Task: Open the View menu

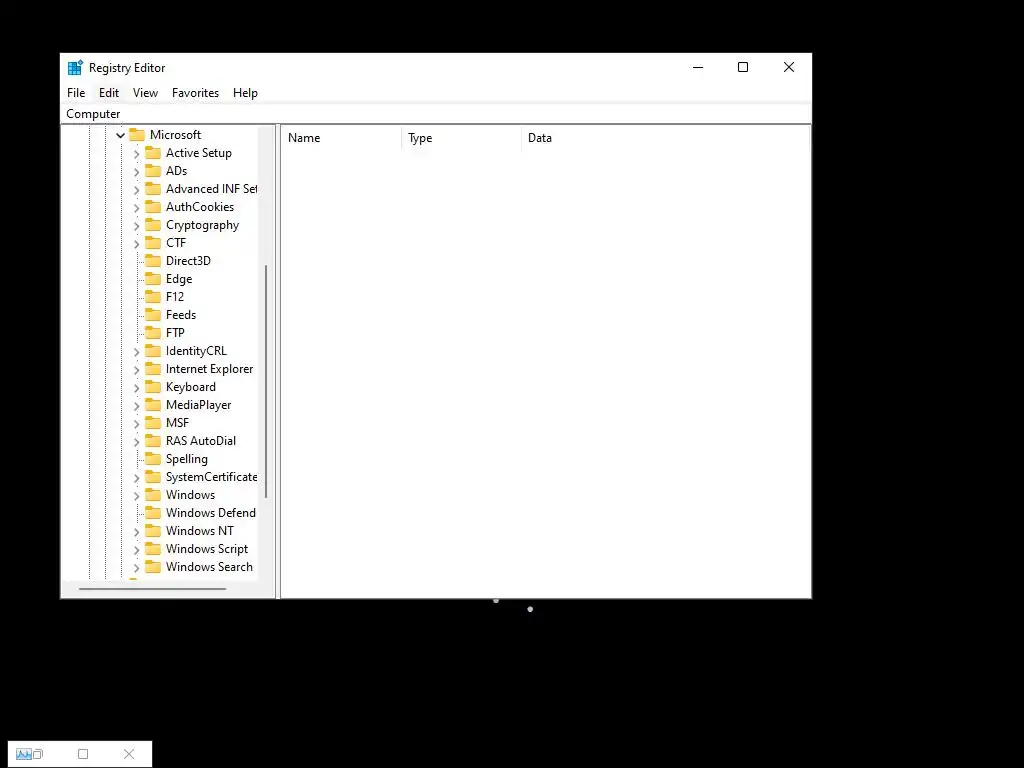Action: tap(145, 93)
